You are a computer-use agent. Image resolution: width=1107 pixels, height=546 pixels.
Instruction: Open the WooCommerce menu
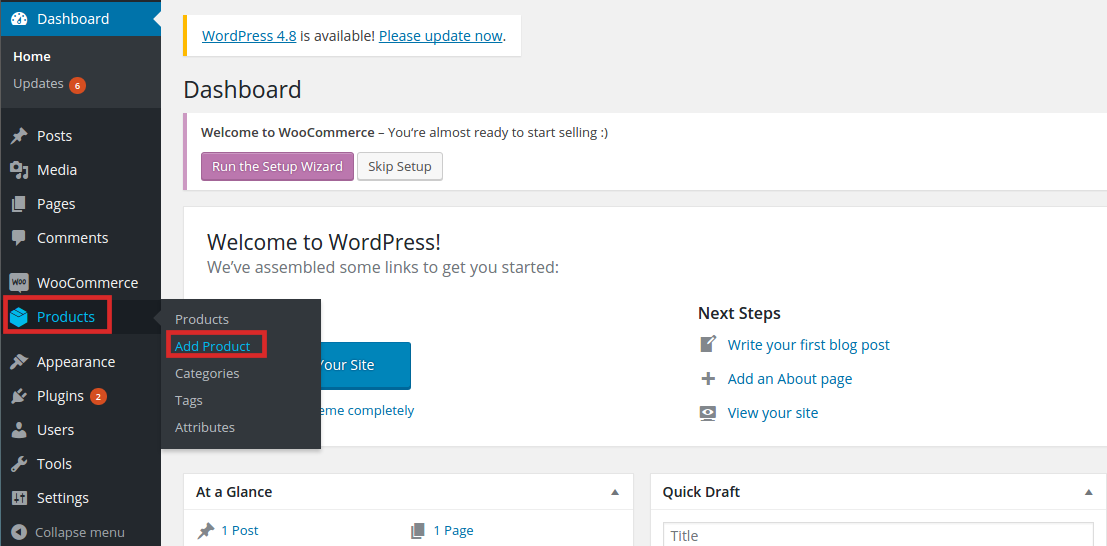tap(88, 283)
